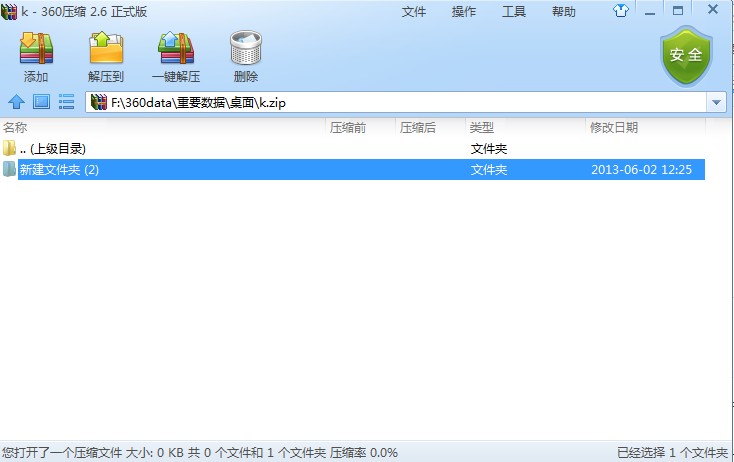734x462 pixels.
Task: Open the 工具 menu
Action: (514, 12)
